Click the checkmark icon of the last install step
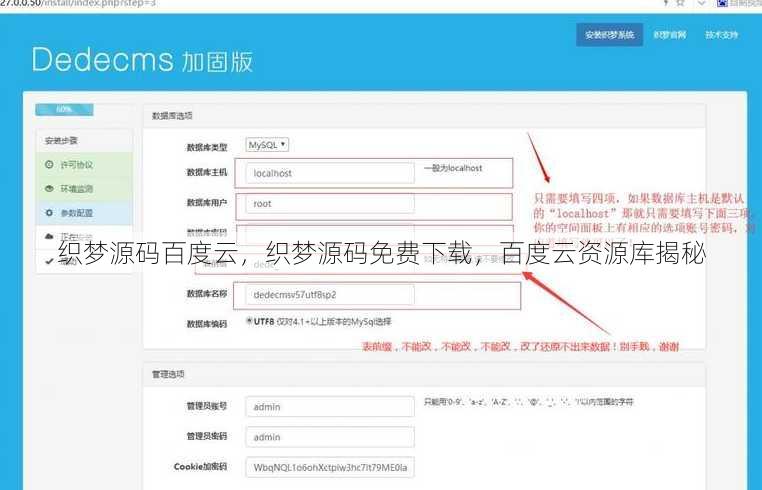Viewport: 762px width, 490px height. click(x=49, y=261)
